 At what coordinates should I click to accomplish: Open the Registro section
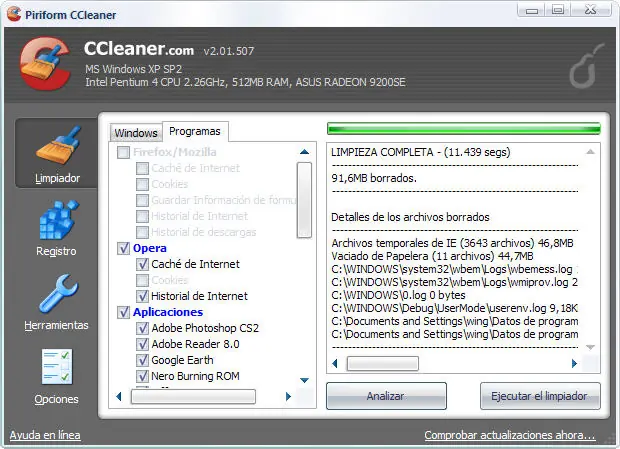(x=57, y=228)
